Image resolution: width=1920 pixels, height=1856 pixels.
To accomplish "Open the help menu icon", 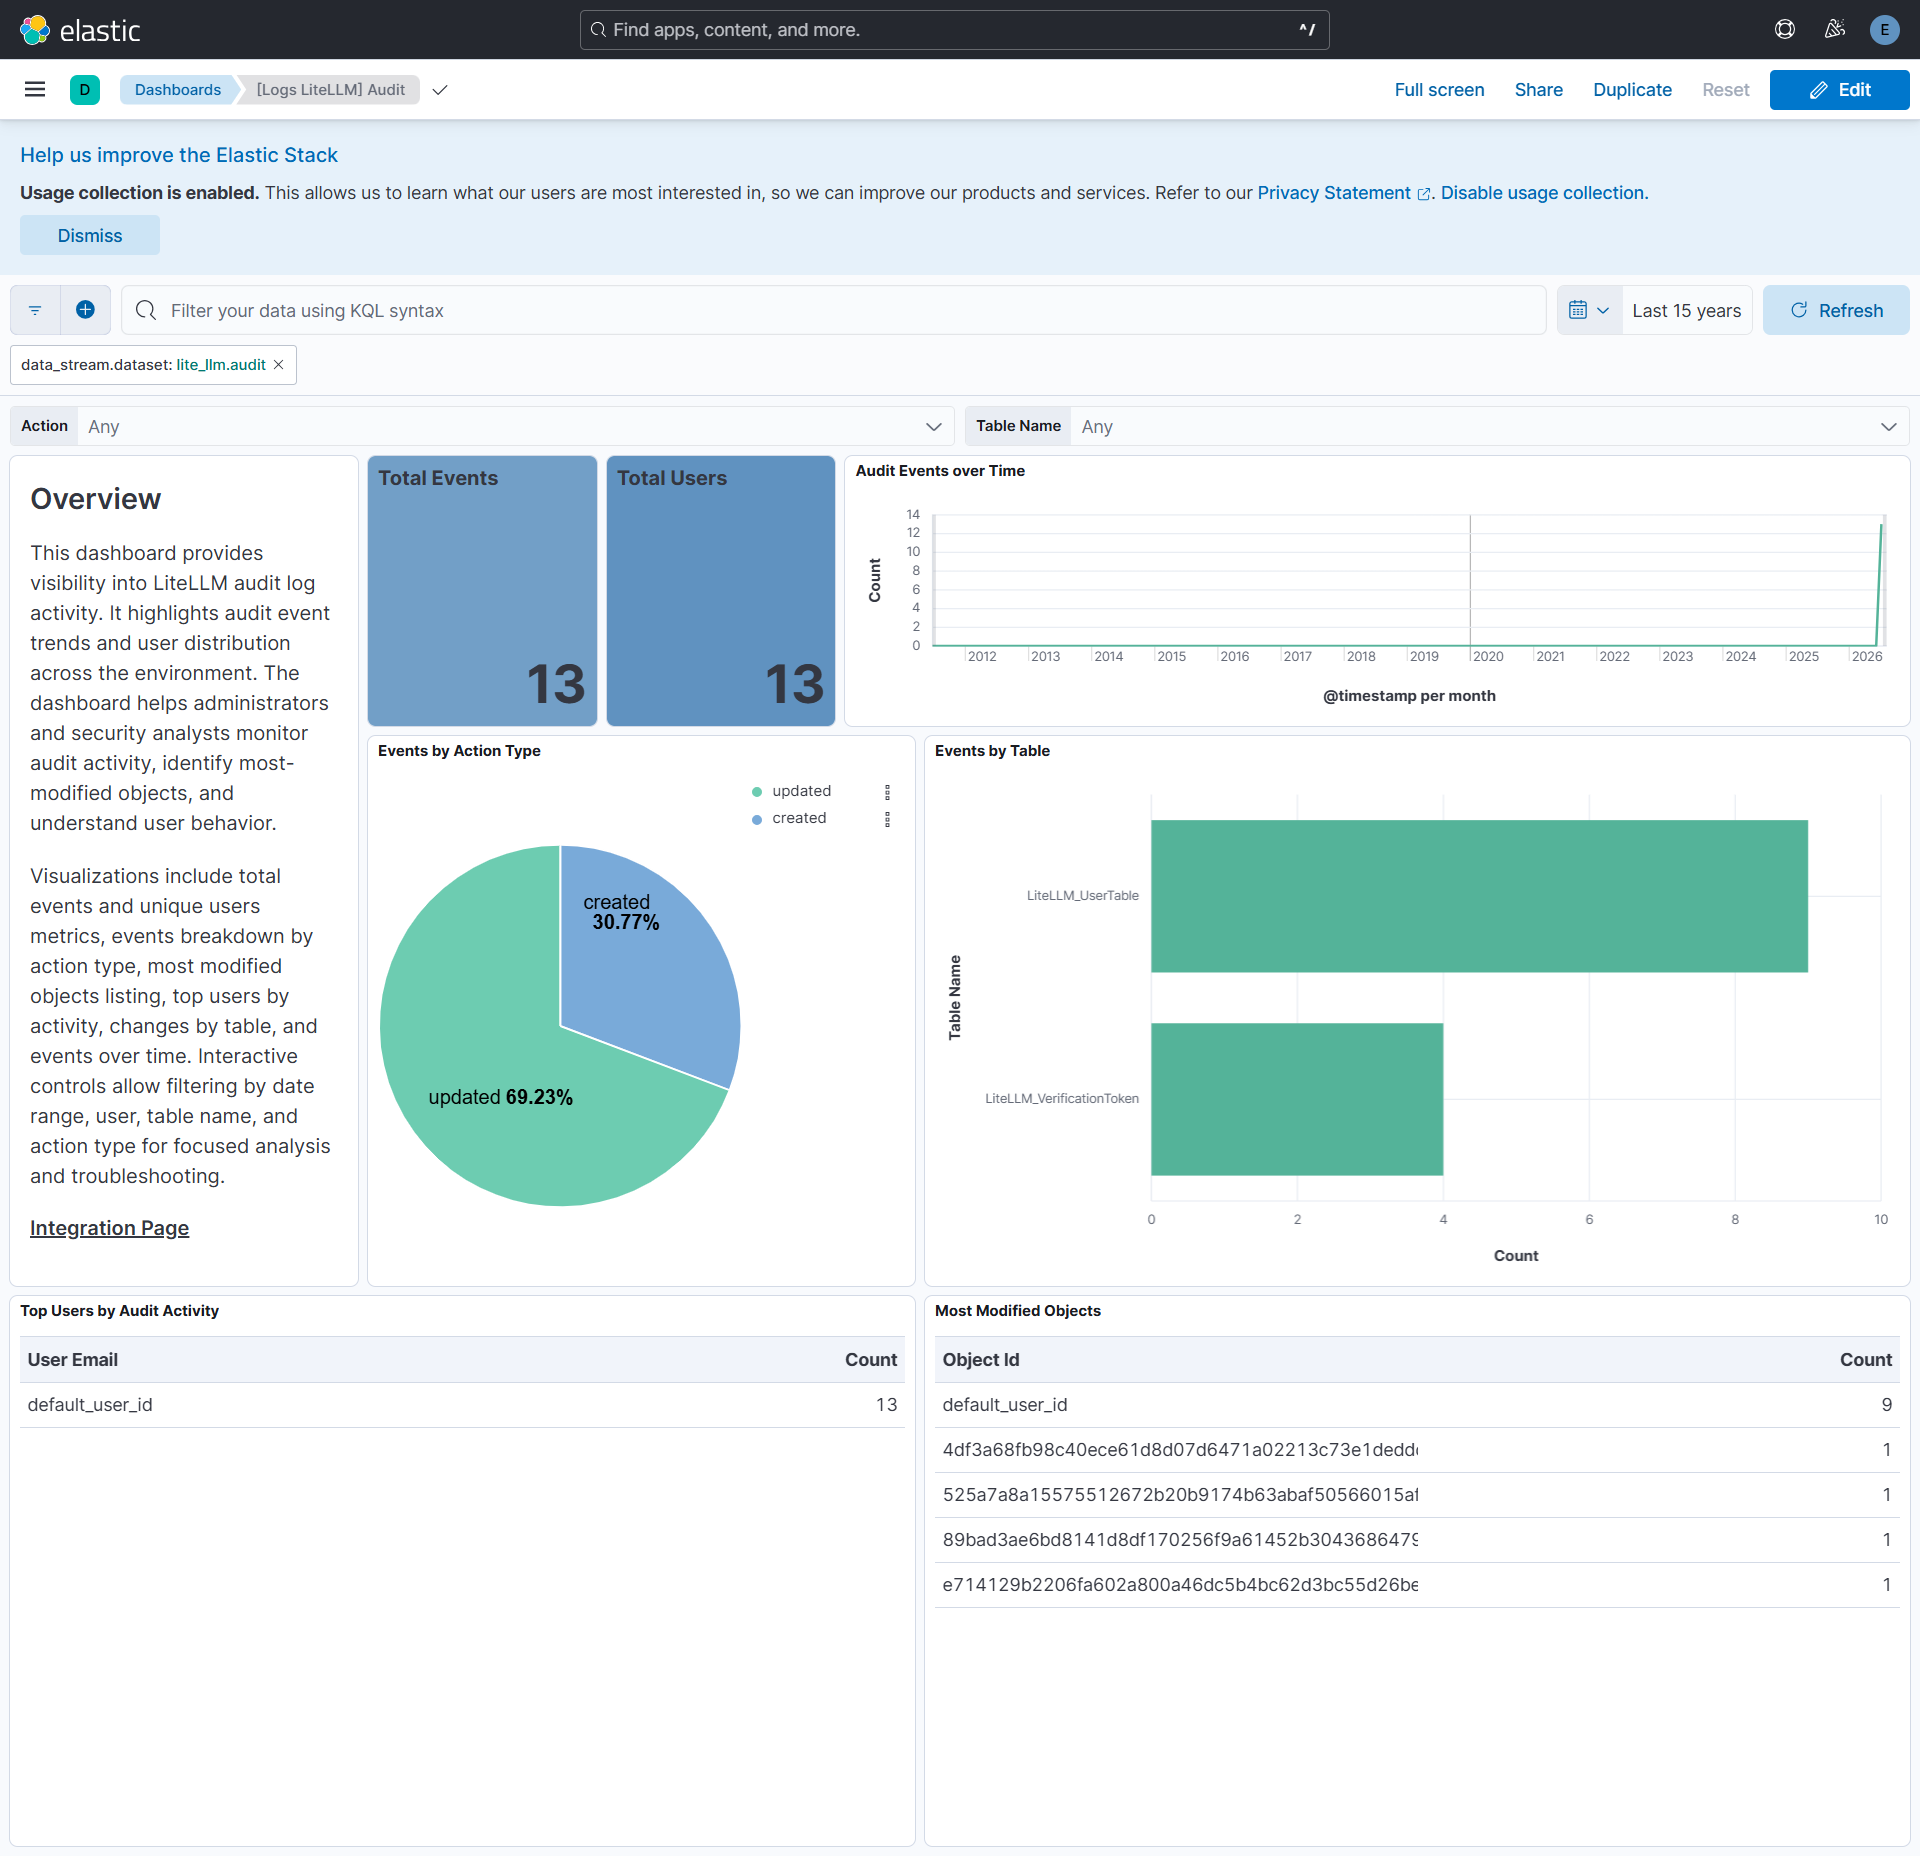I will tap(1785, 30).
